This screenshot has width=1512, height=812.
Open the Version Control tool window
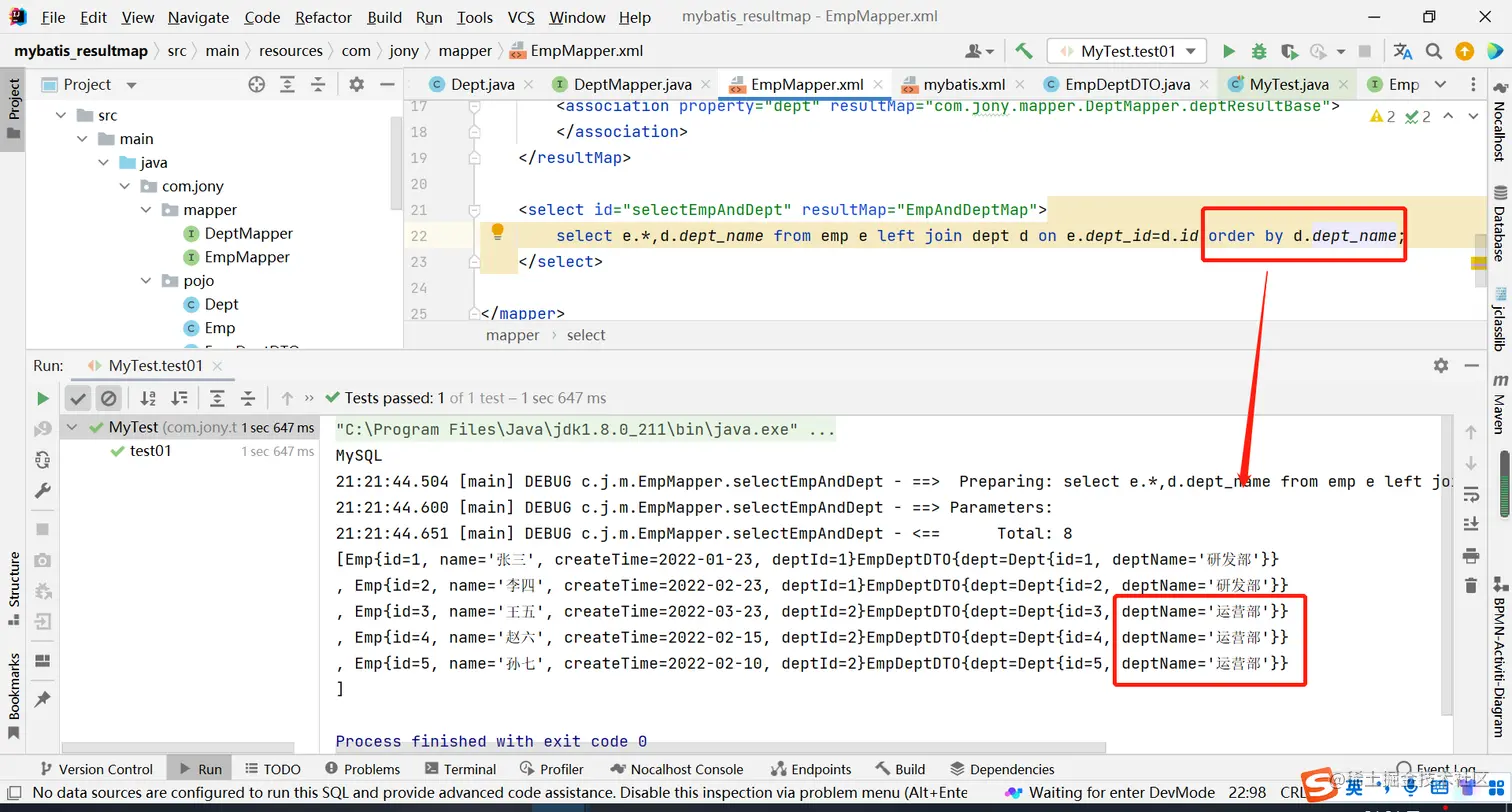coord(96,769)
